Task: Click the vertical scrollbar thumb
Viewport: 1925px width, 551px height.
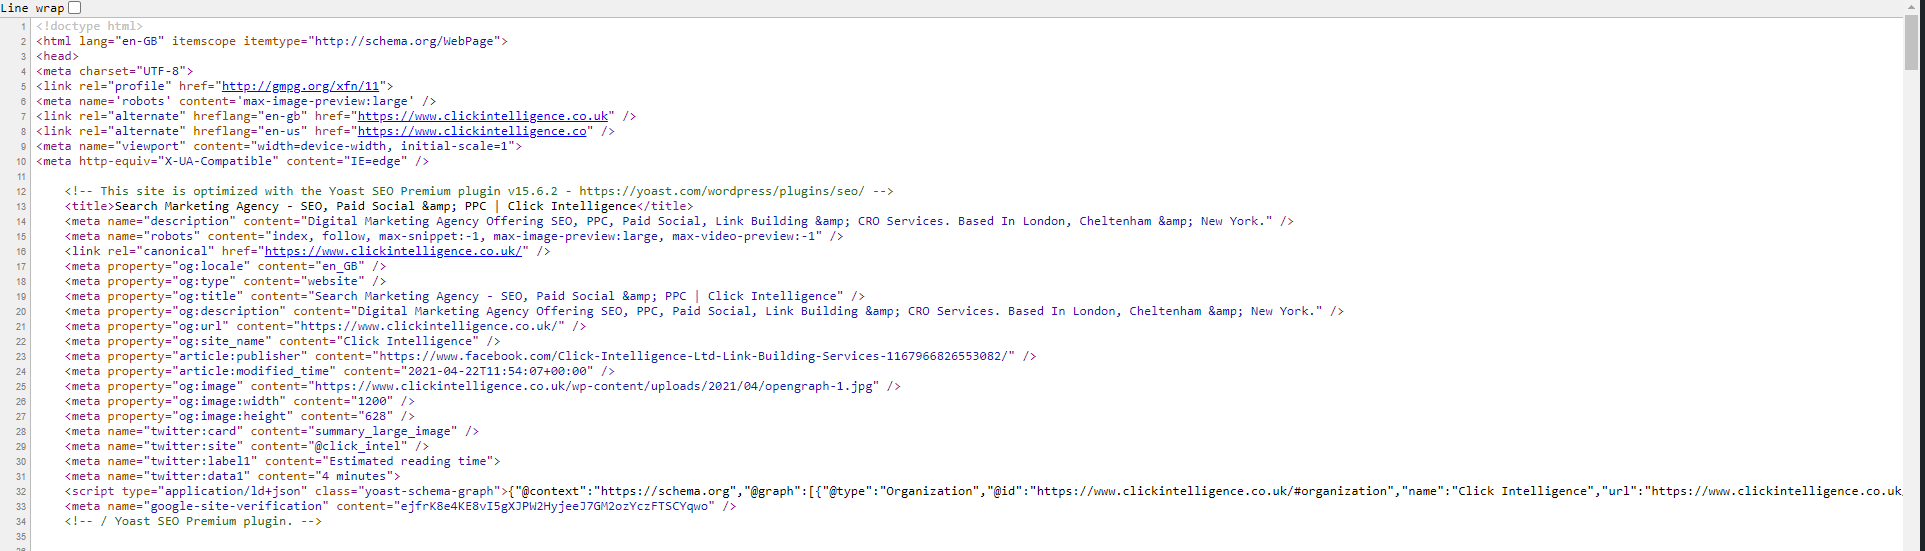Action: [1912, 44]
